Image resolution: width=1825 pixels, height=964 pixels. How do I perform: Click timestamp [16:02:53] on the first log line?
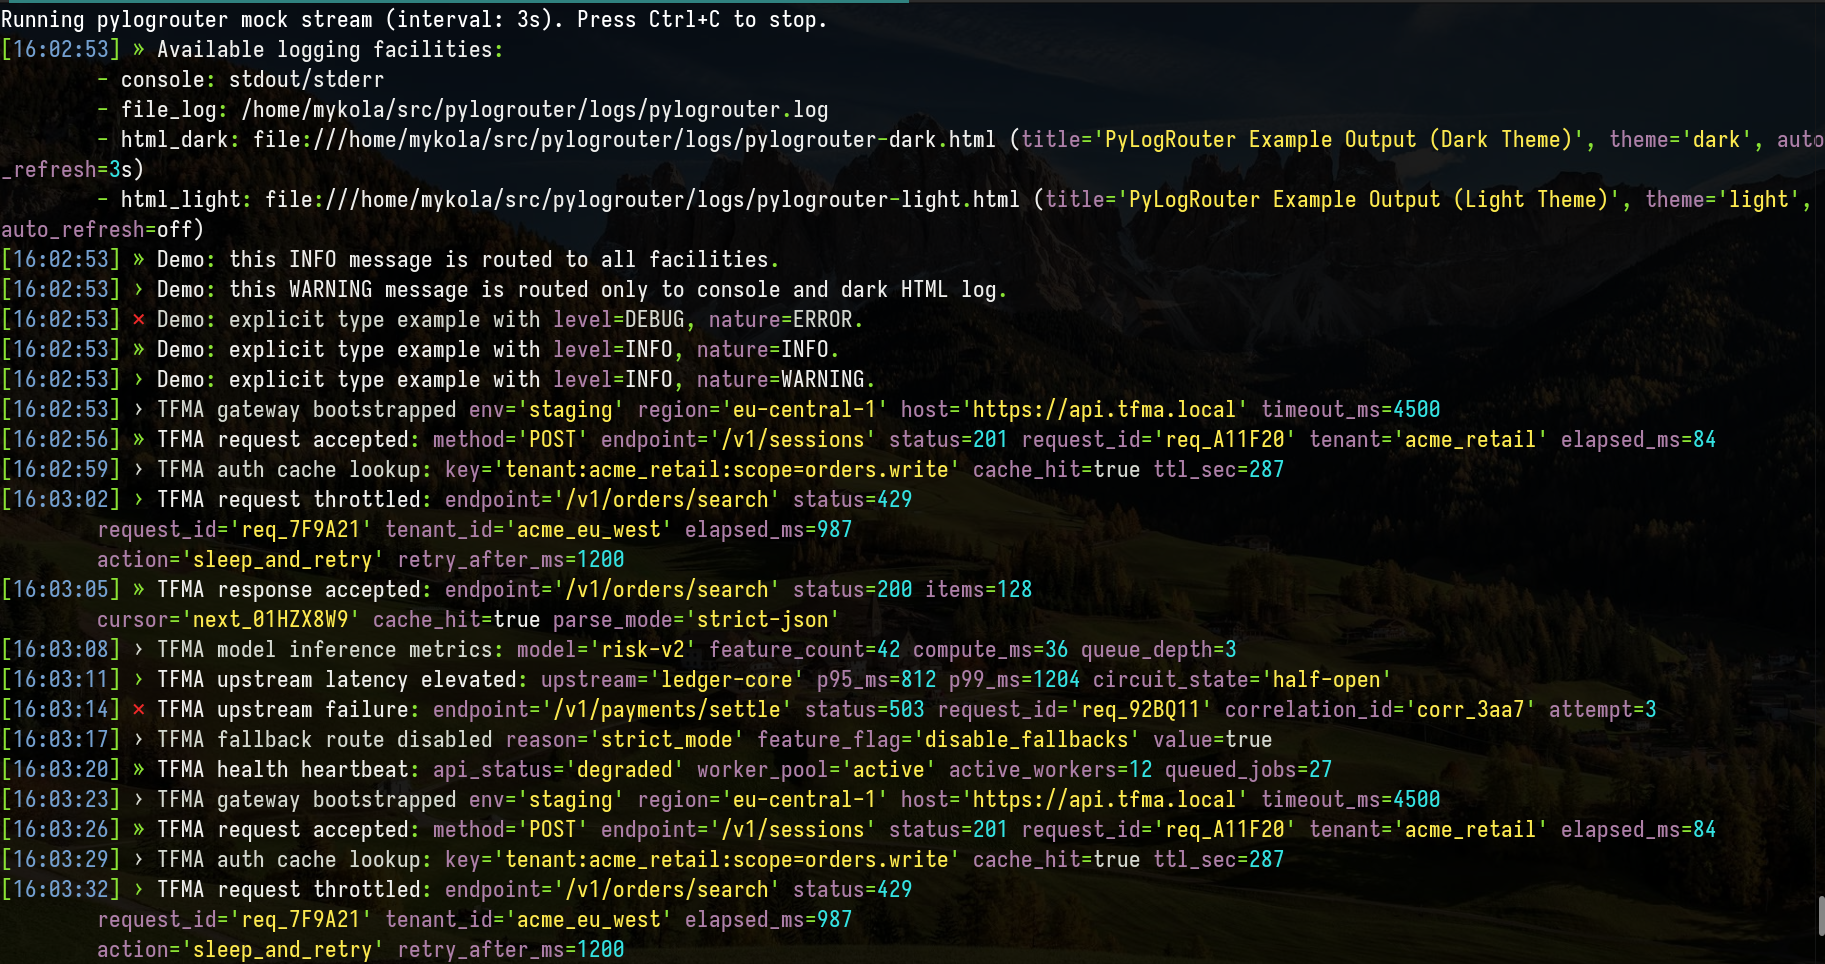(x=61, y=49)
